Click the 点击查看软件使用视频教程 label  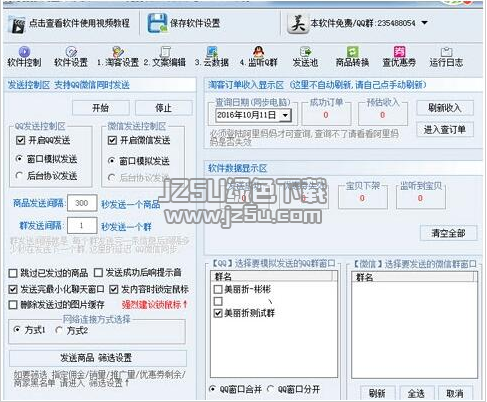pyautogui.click(x=79, y=23)
